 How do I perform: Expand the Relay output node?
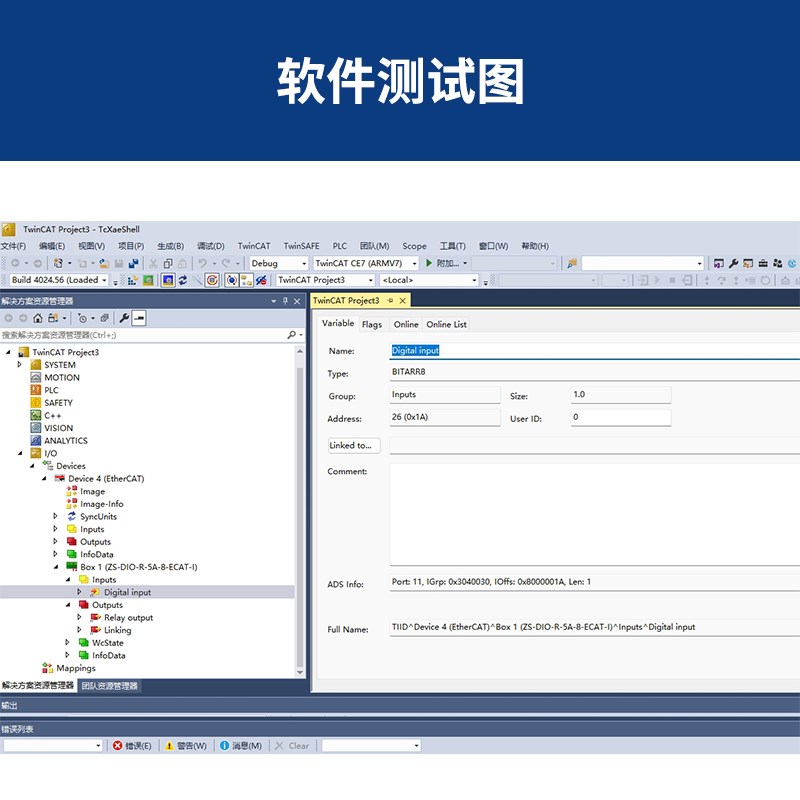pyautogui.click(x=79, y=617)
